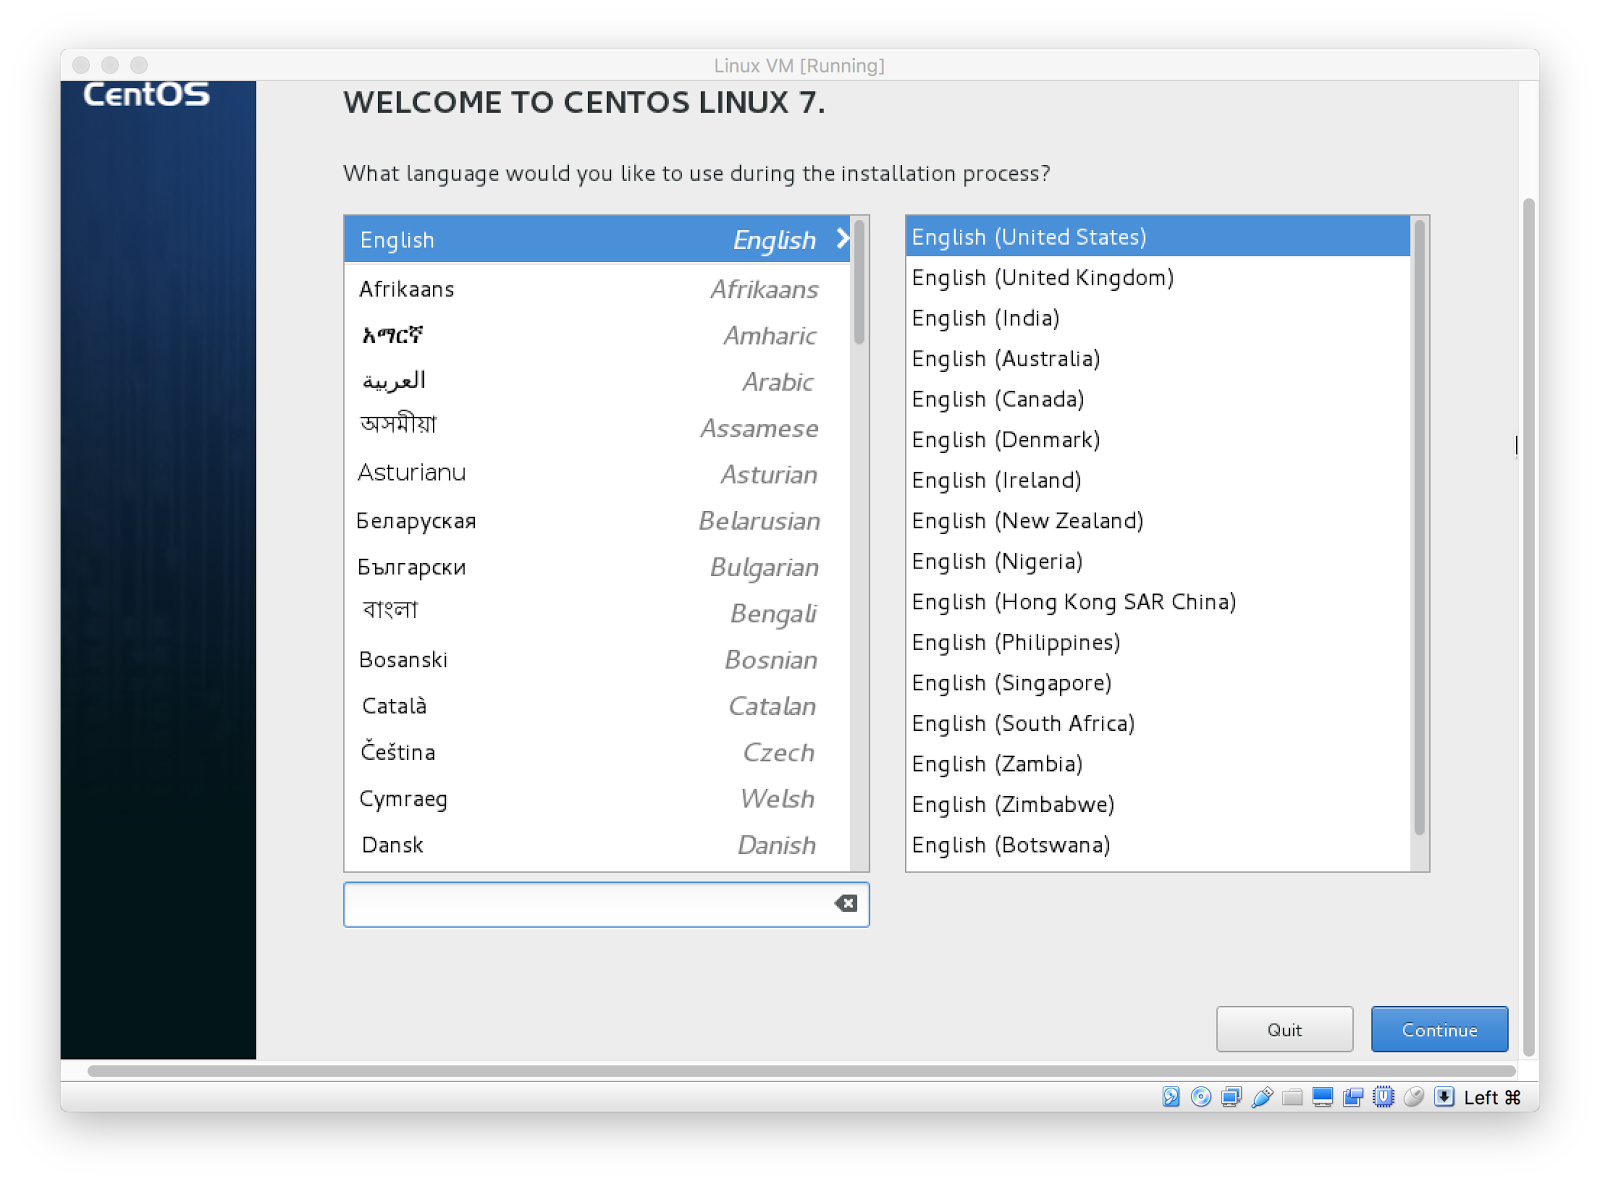Select English (United States) locale
The width and height of the screenshot is (1600, 1184).
1158,236
